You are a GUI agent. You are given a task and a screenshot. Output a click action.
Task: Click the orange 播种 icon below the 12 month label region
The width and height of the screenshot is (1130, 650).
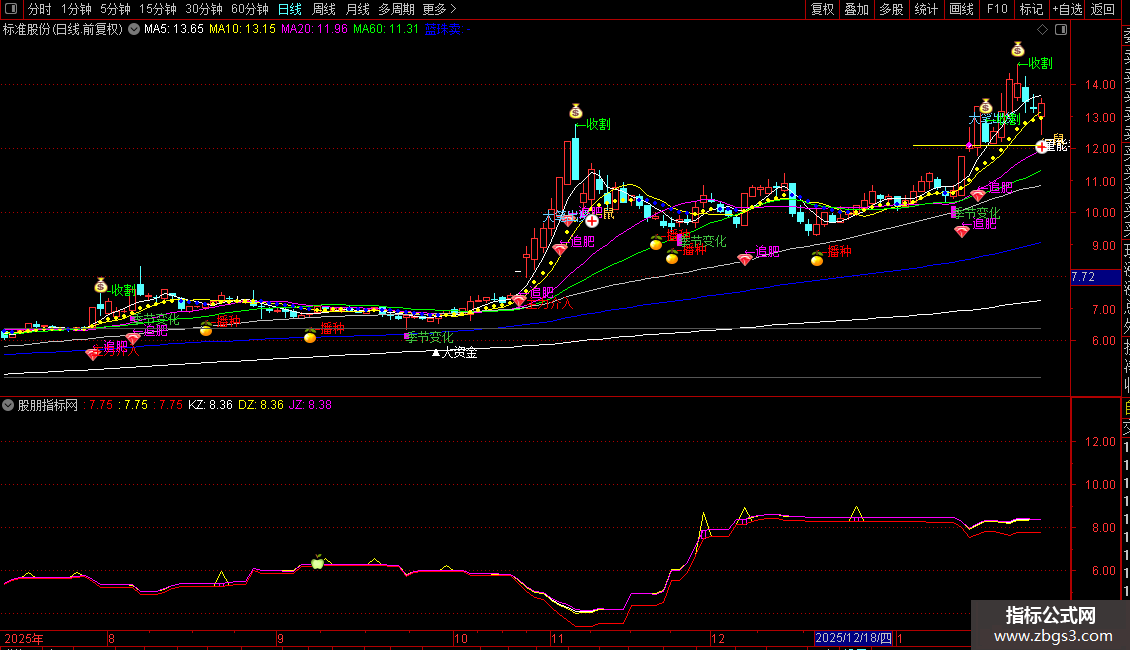click(x=817, y=259)
